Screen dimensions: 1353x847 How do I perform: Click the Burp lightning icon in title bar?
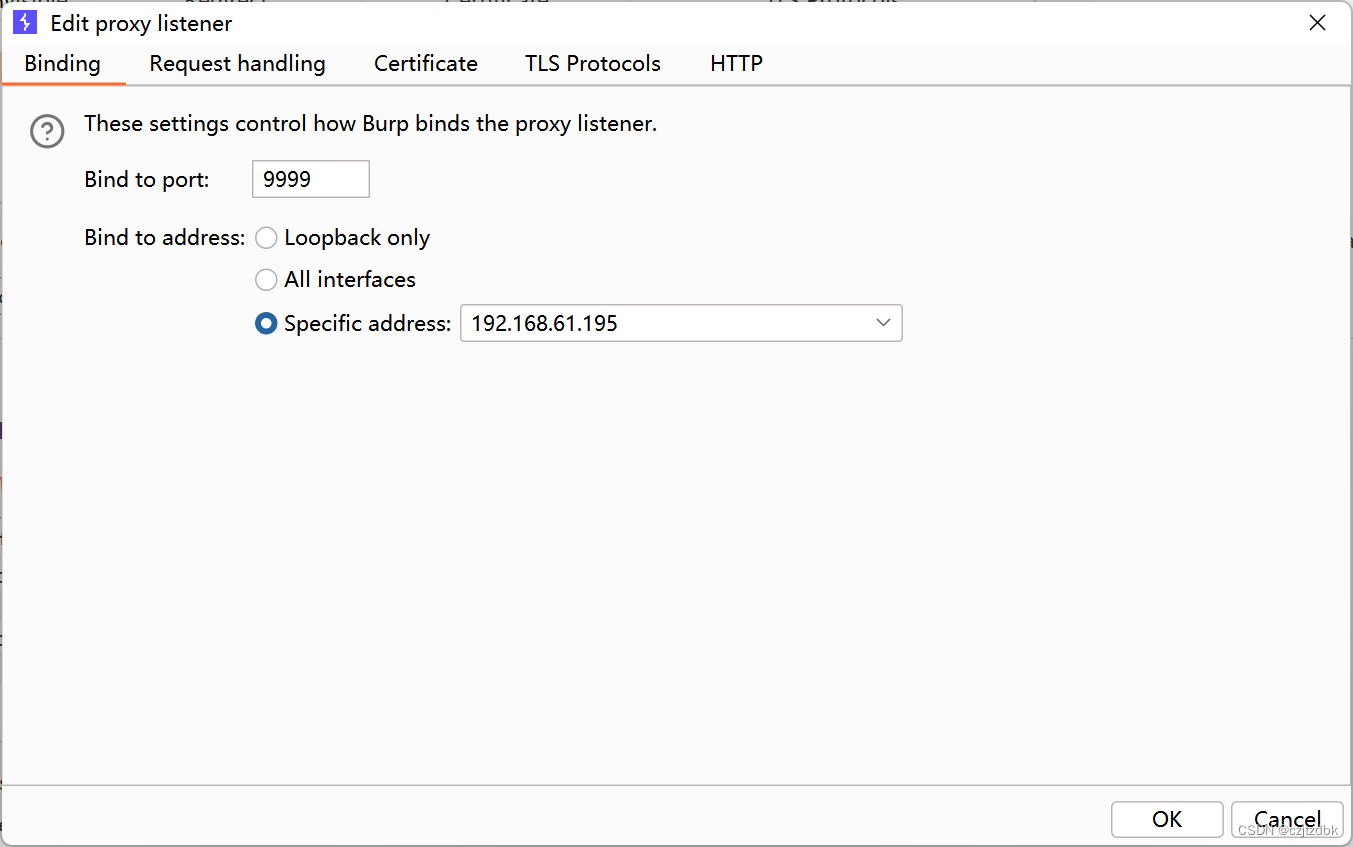coord(25,22)
